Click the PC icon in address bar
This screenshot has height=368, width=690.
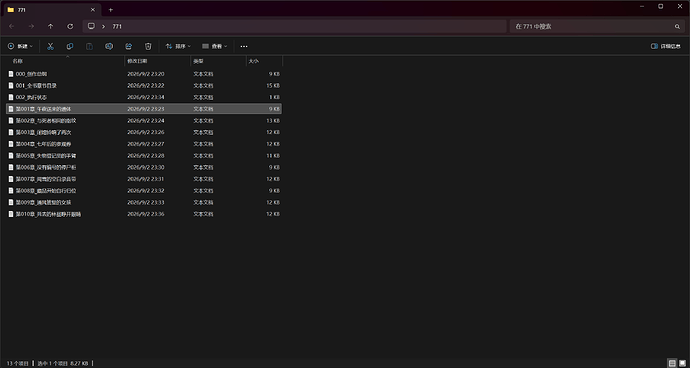click(91, 26)
